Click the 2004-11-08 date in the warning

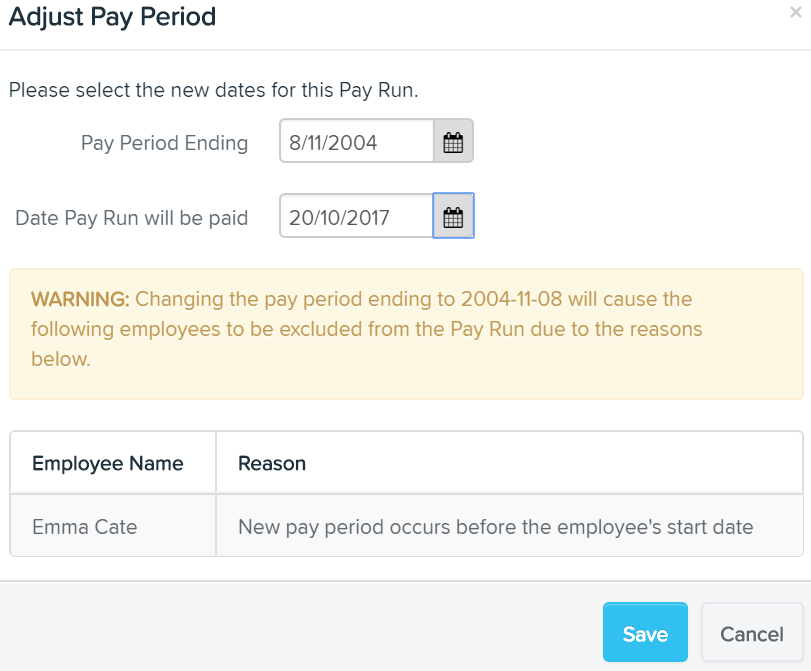tap(511, 299)
